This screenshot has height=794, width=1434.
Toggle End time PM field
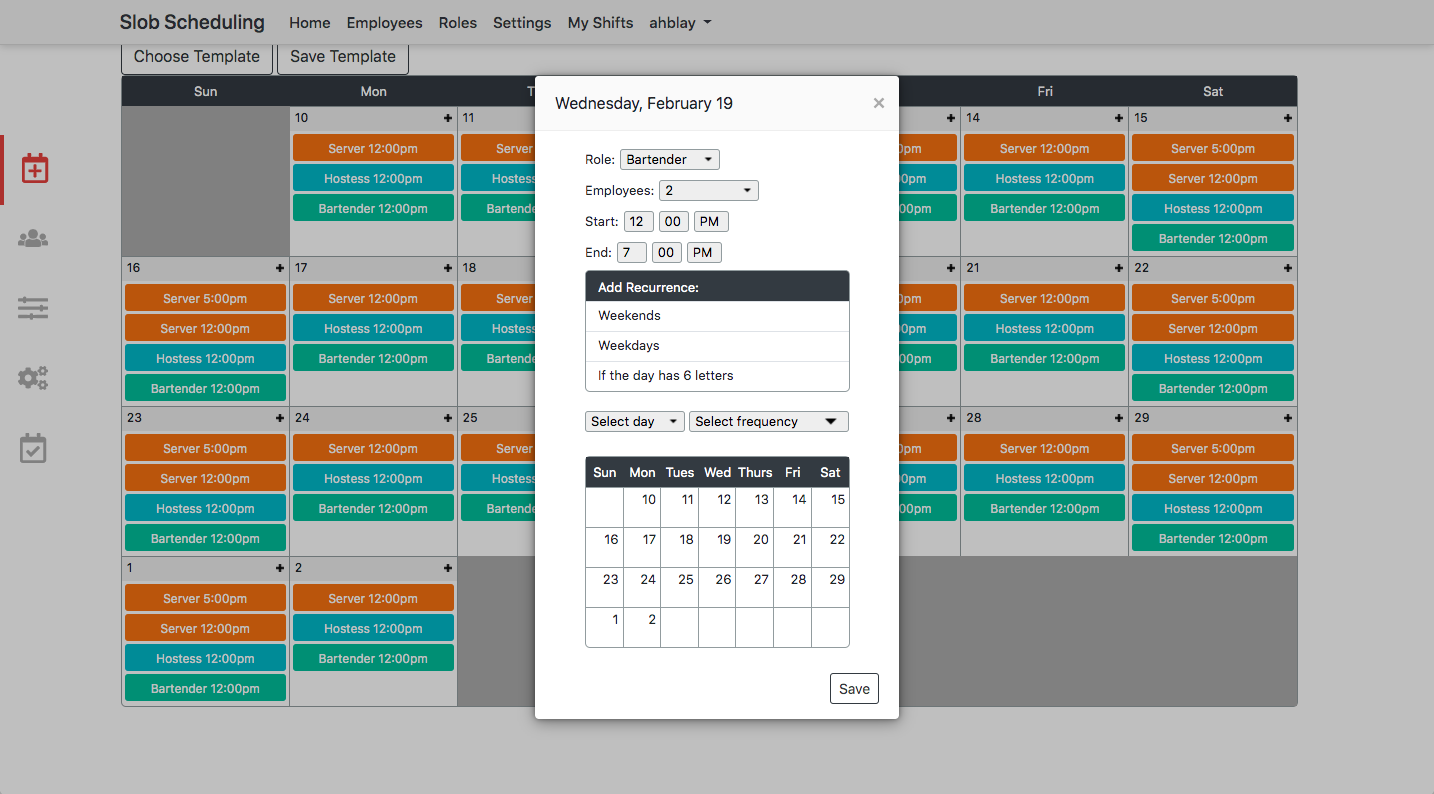point(704,253)
